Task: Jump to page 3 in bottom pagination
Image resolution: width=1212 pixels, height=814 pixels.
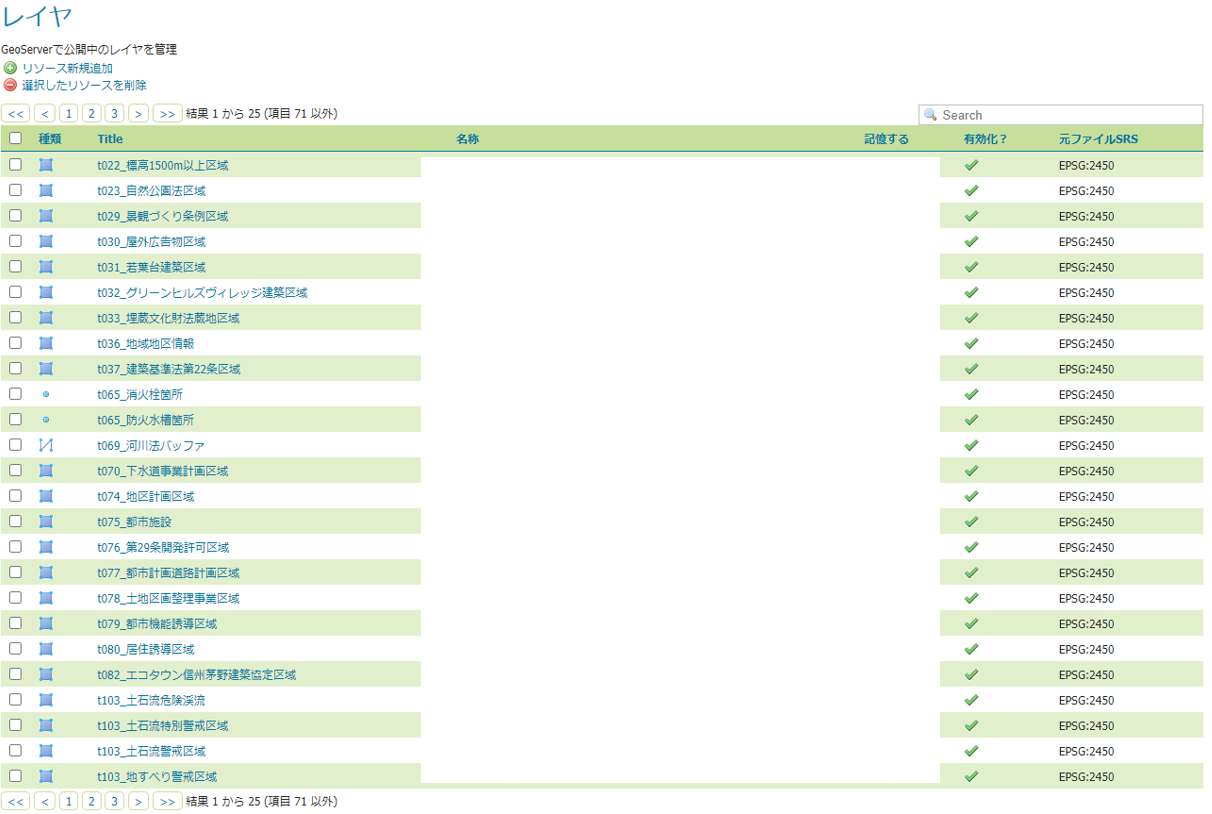Action: 115,801
